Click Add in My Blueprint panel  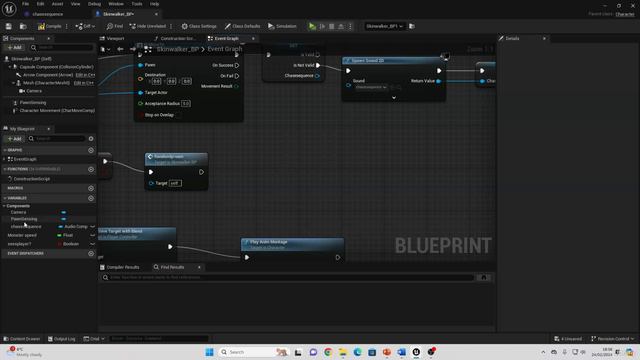pyautogui.click(x=15, y=139)
